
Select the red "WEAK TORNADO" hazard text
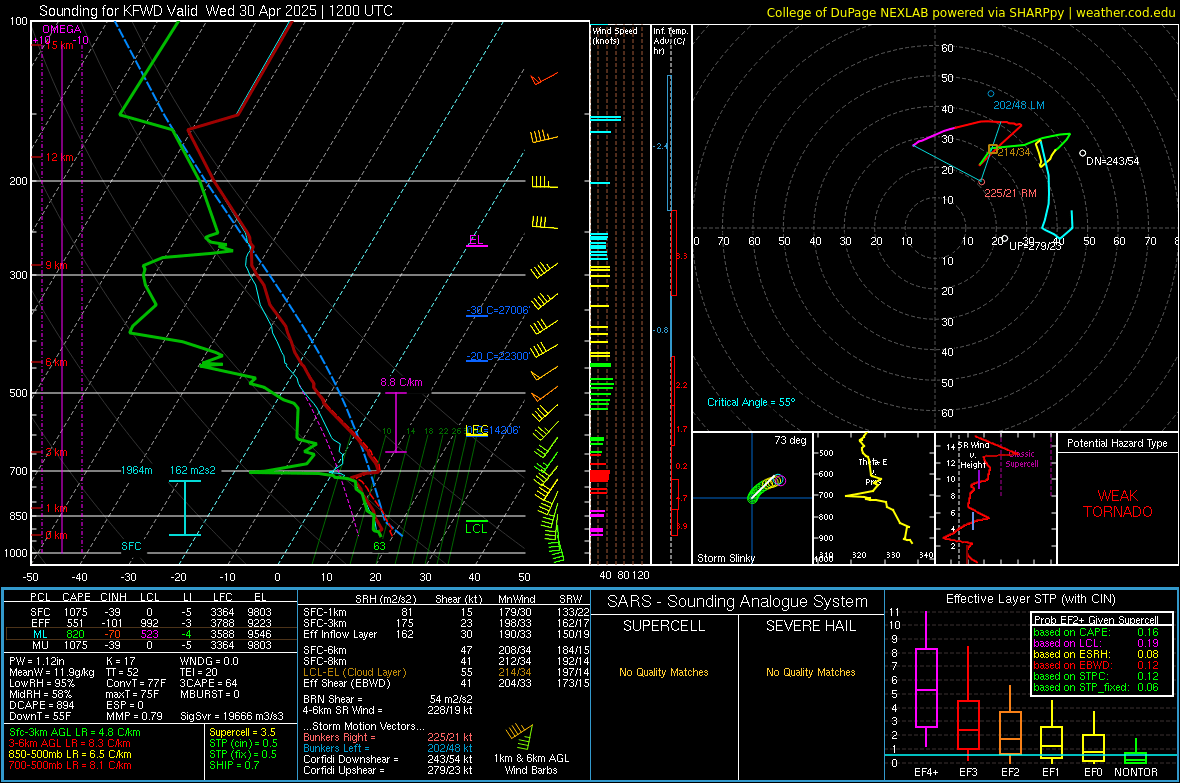tap(1118, 504)
